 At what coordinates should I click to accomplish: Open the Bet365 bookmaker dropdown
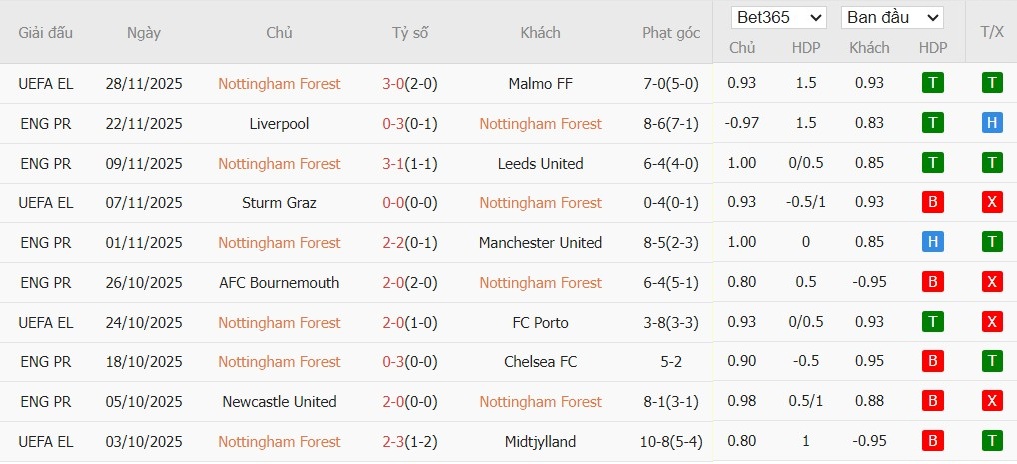pos(779,18)
